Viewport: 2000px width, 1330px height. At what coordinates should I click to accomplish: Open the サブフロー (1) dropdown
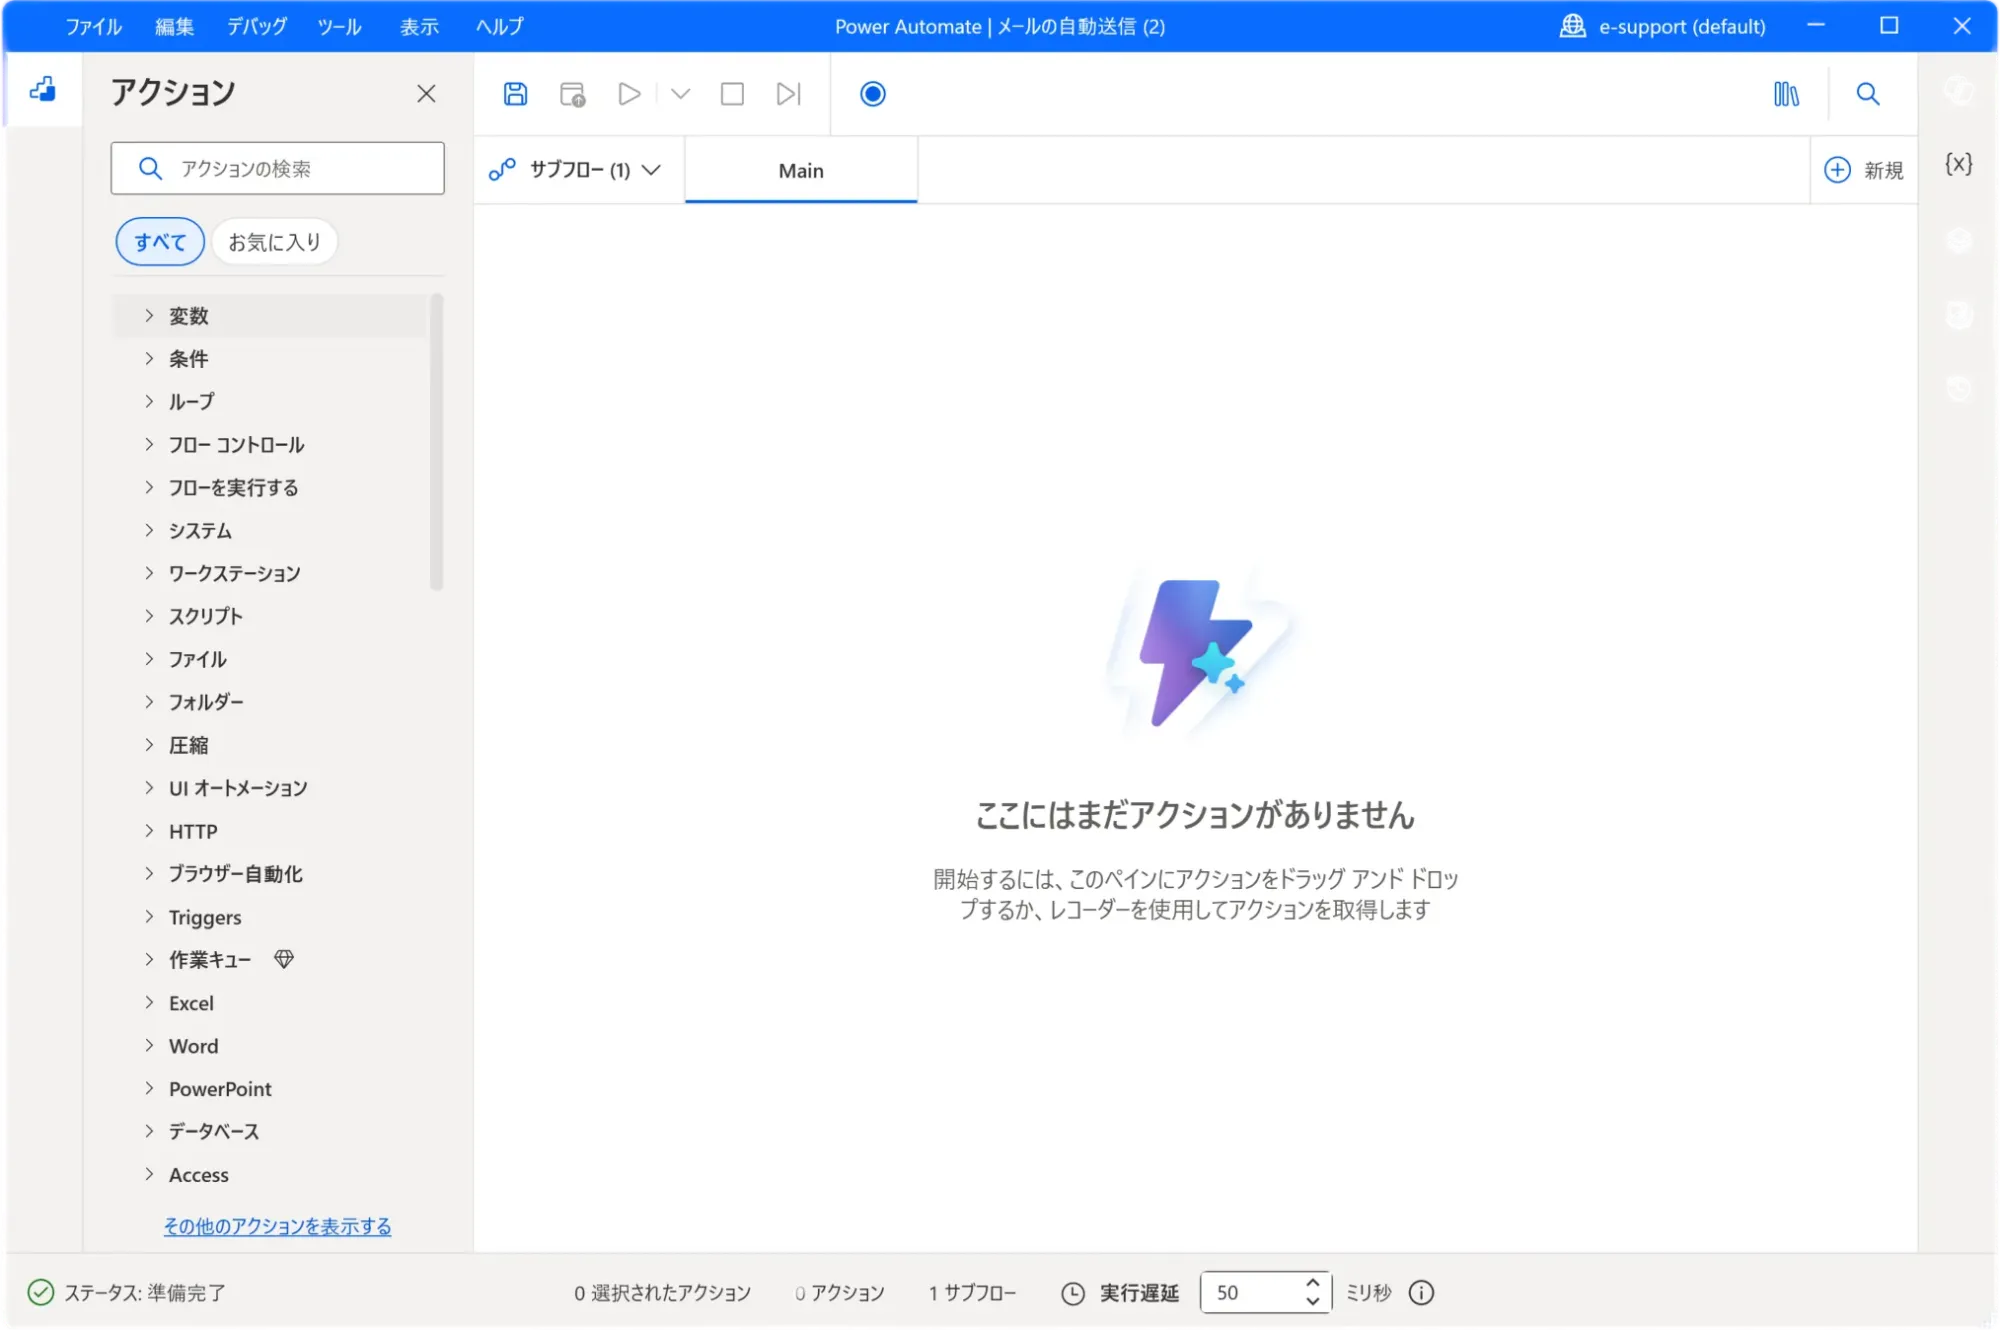(576, 170)
